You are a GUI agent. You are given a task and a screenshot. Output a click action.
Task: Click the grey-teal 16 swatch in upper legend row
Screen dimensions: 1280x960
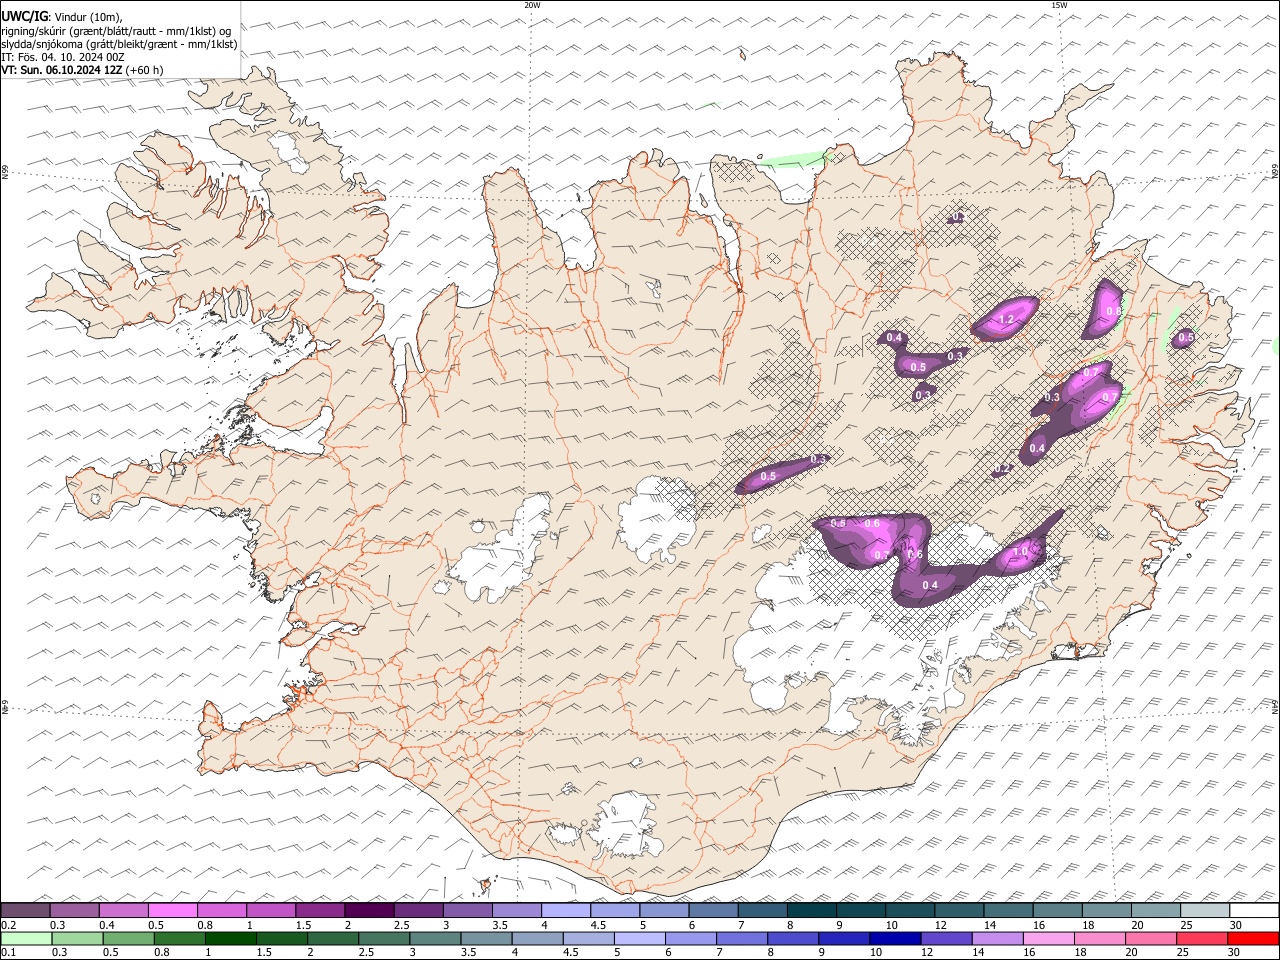[x=1057, y=911]
